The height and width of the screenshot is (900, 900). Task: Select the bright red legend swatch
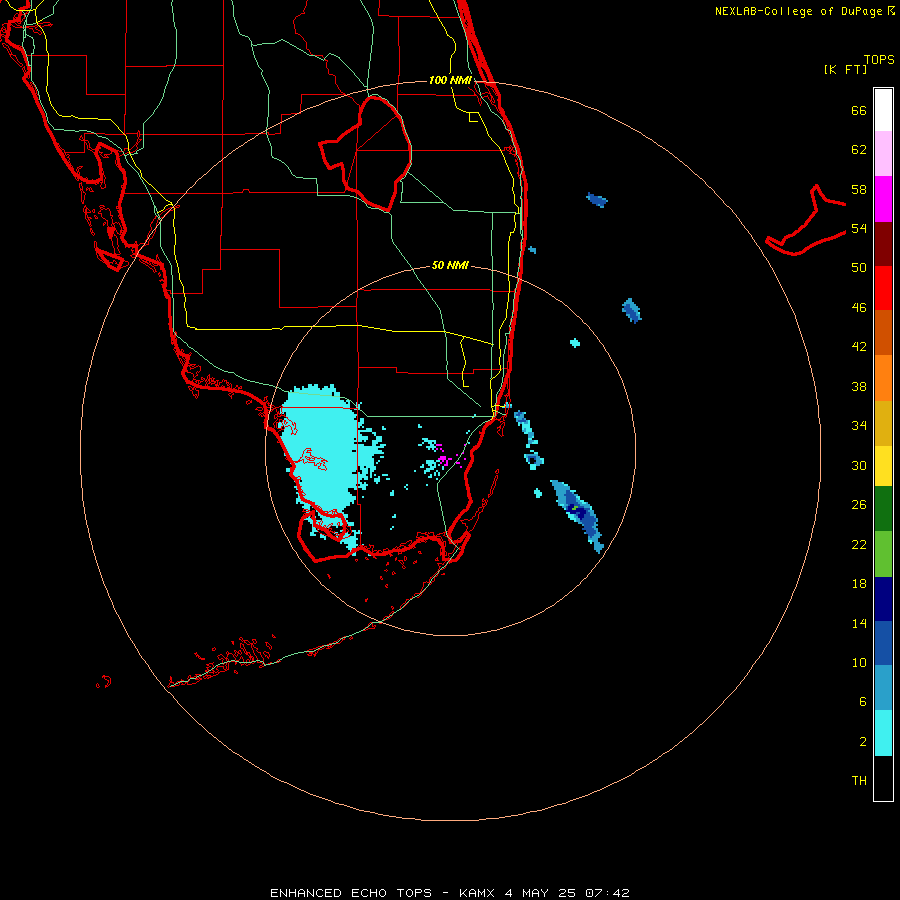click(883, 288)
